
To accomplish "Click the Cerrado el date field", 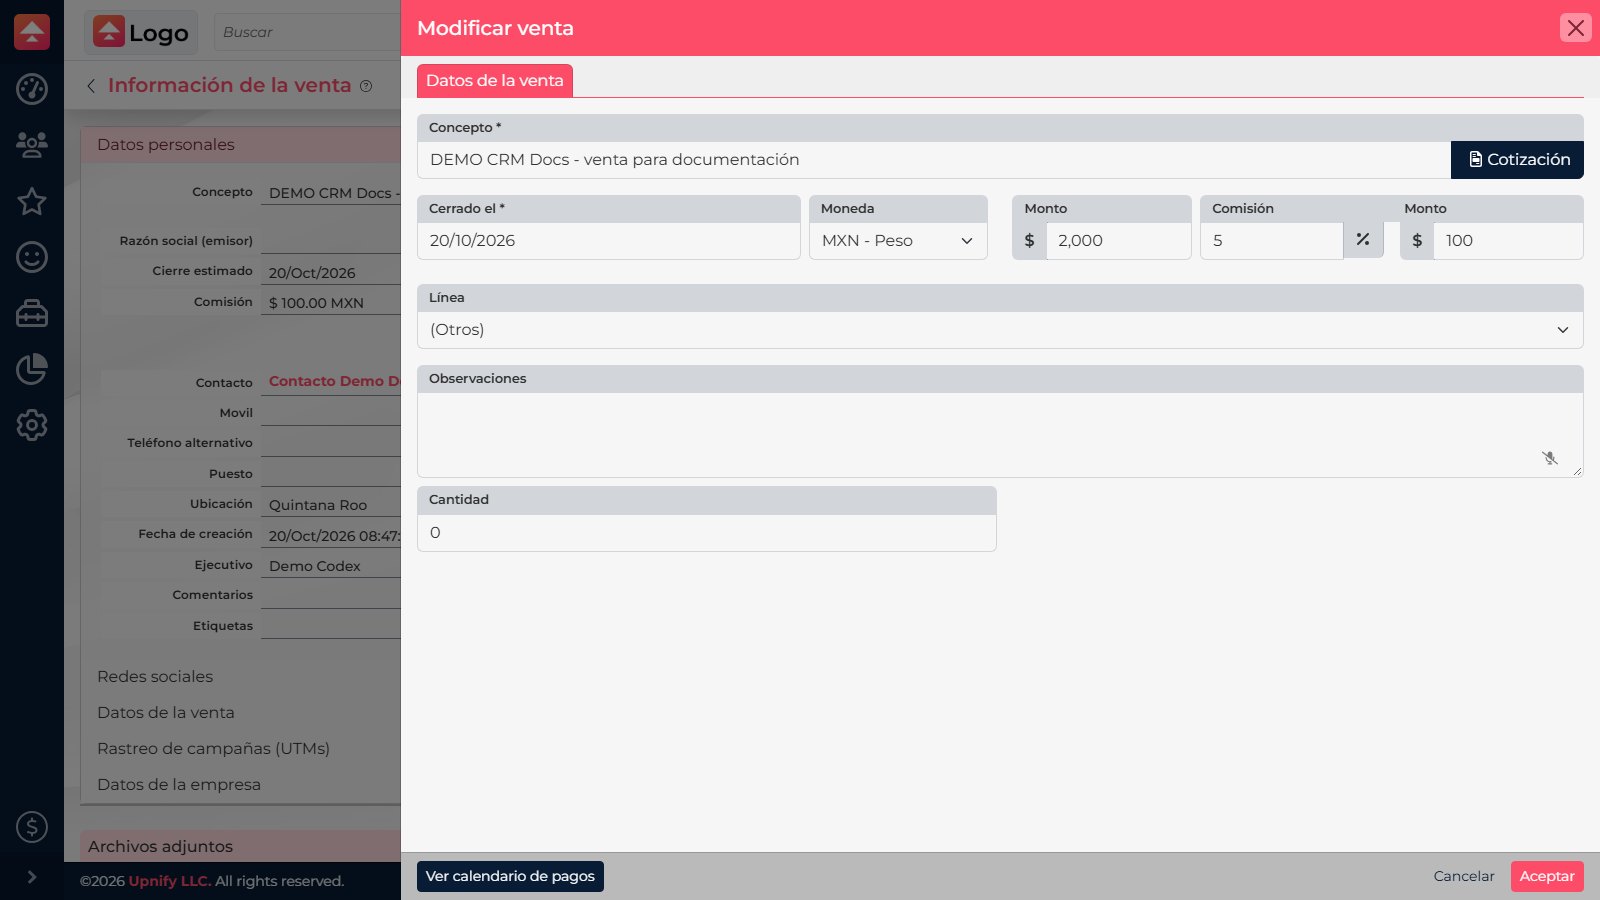I will 609,241.
